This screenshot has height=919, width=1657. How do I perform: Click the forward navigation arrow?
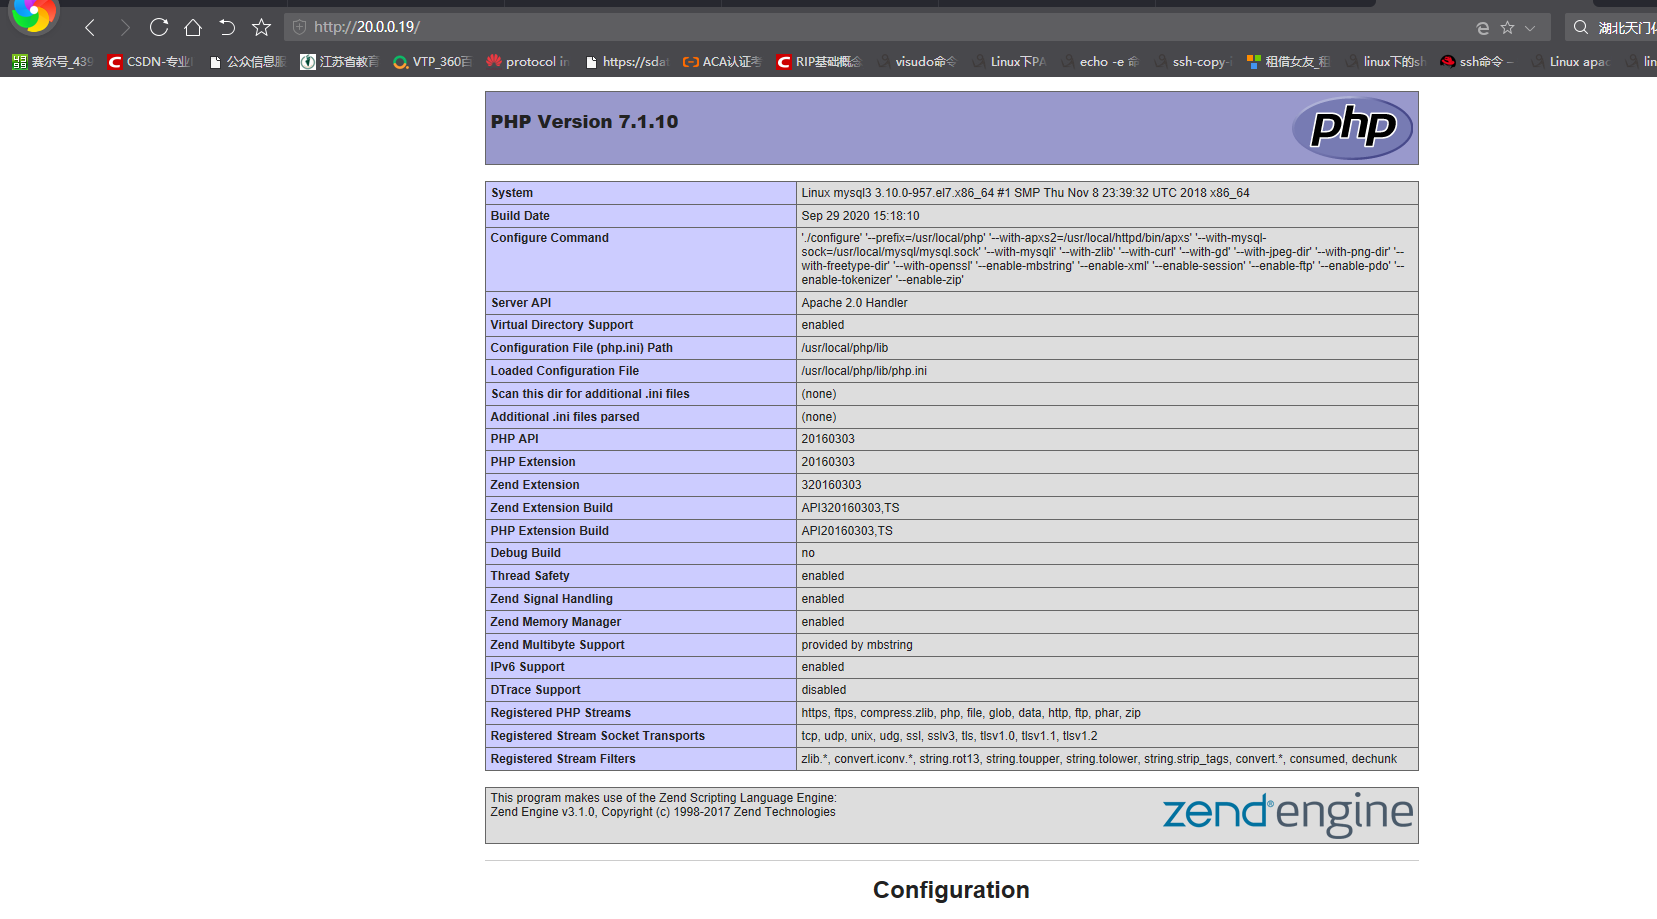click(x=125, y=27)
